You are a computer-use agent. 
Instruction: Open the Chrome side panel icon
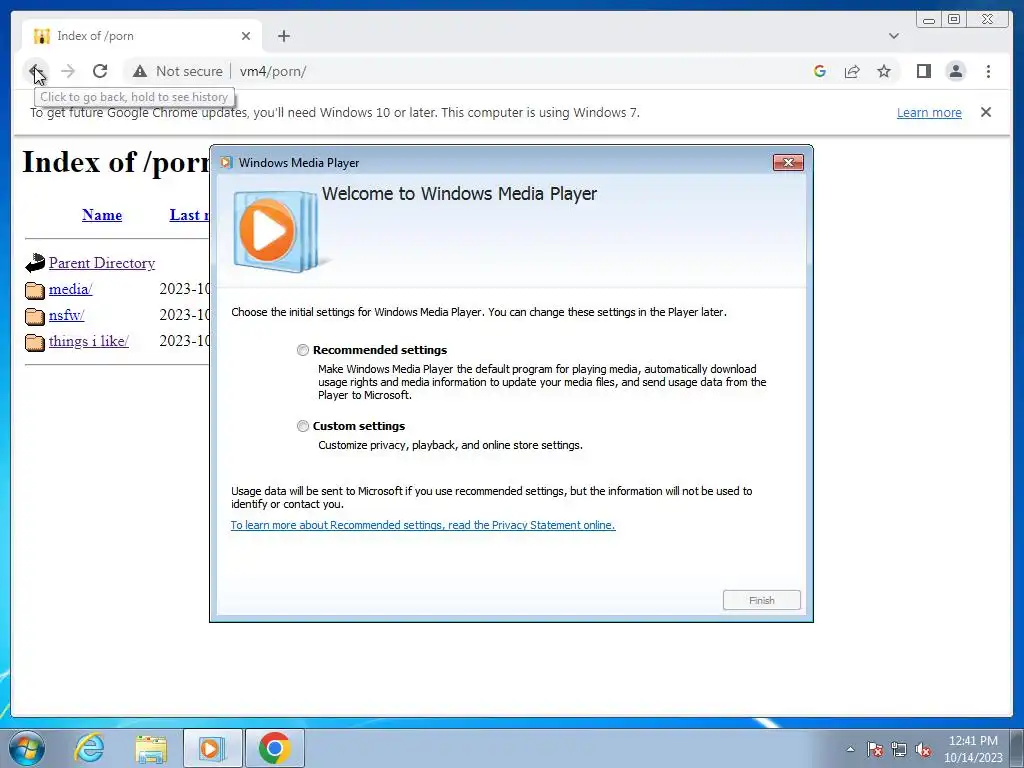tap(923, 71)
